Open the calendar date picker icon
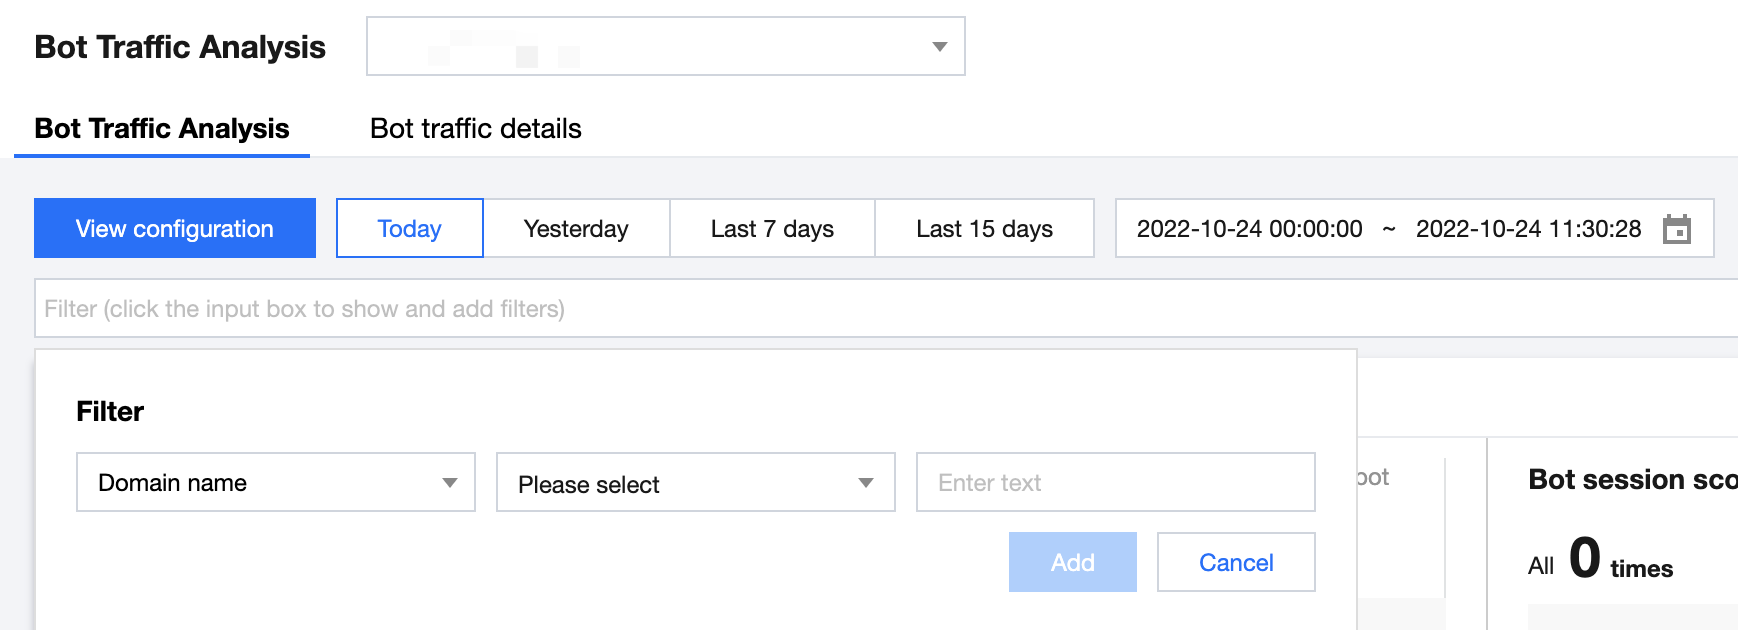Image resolution: width=1738 pixels, height=630 pixels. [x=1676, y=229]
